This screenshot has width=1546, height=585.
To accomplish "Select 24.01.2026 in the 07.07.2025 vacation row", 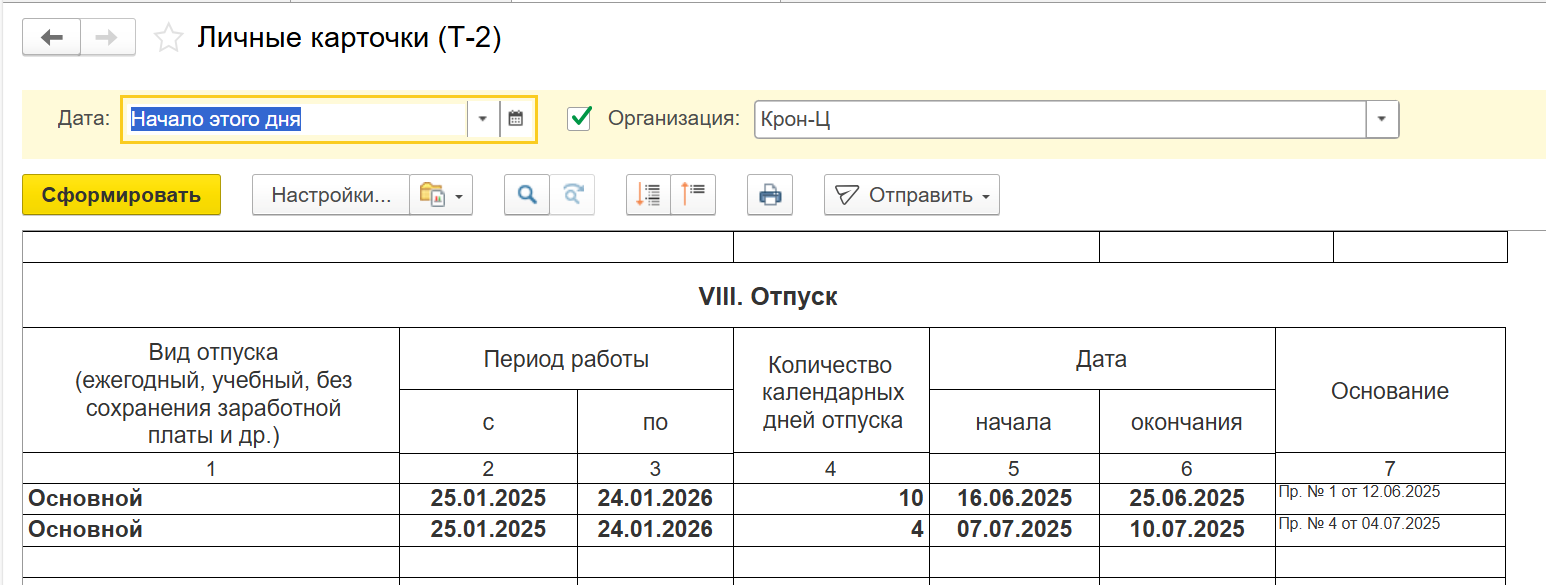I will (x=655, y=529).
